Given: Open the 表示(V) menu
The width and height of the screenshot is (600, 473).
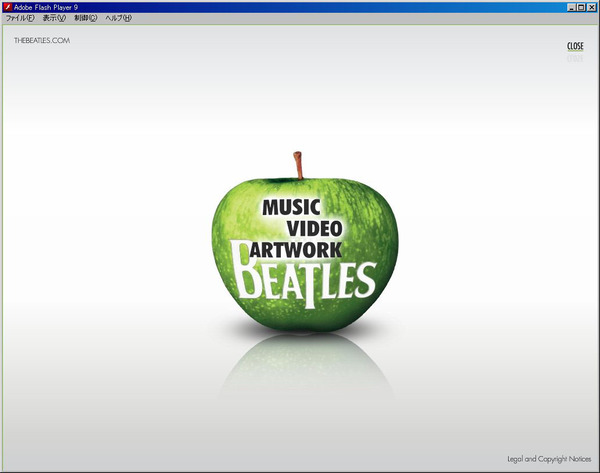Looking at the screenshot, I should (54, 18).
